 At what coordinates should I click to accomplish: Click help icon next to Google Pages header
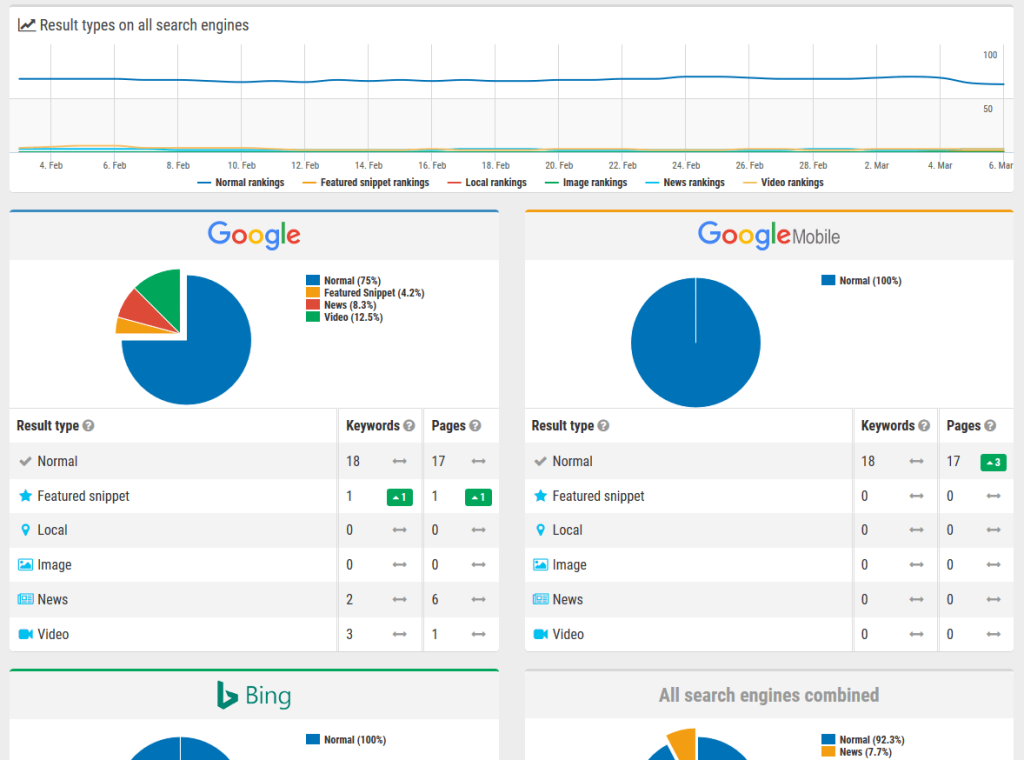(475, 426)
